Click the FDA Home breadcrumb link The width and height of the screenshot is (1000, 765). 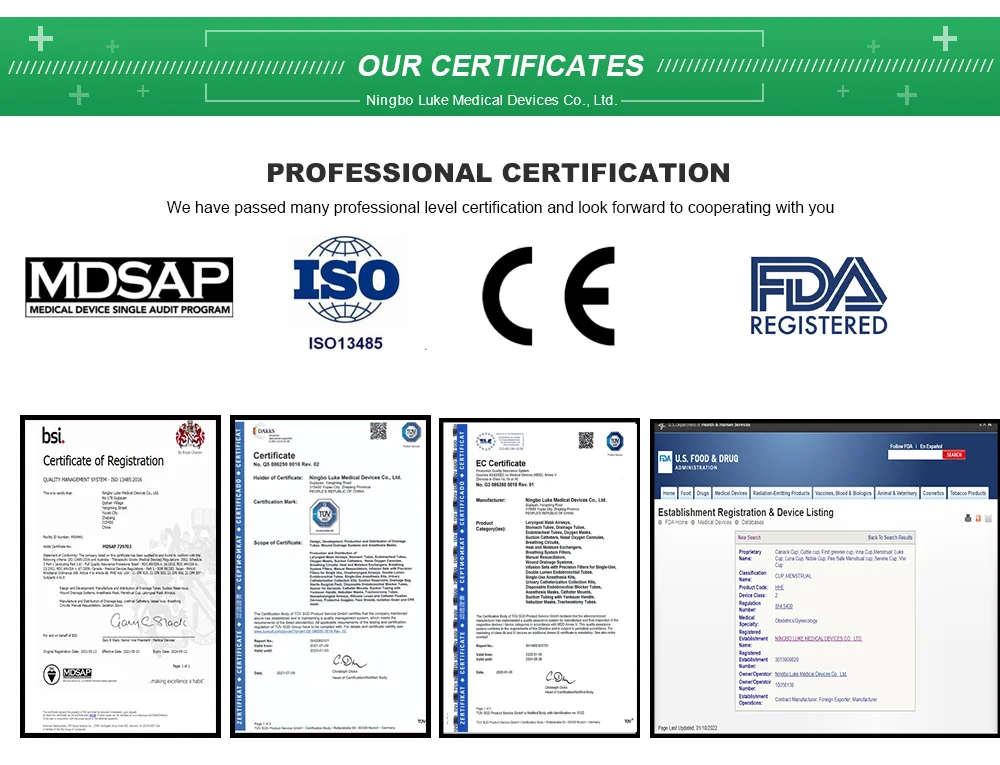point(676,522)
